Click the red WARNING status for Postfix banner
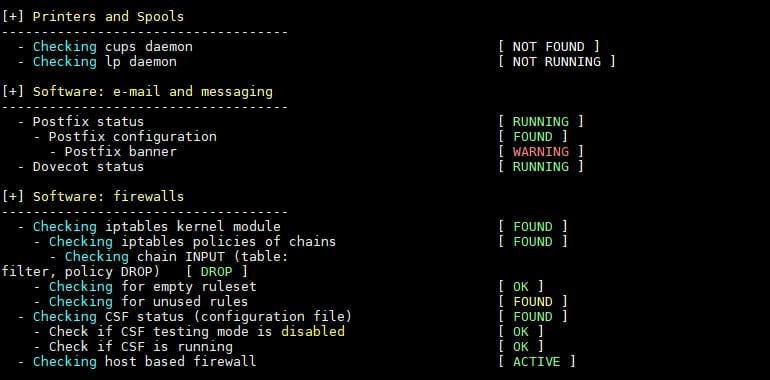This screenshot has width=770, height=380. [x=541, y=152]
